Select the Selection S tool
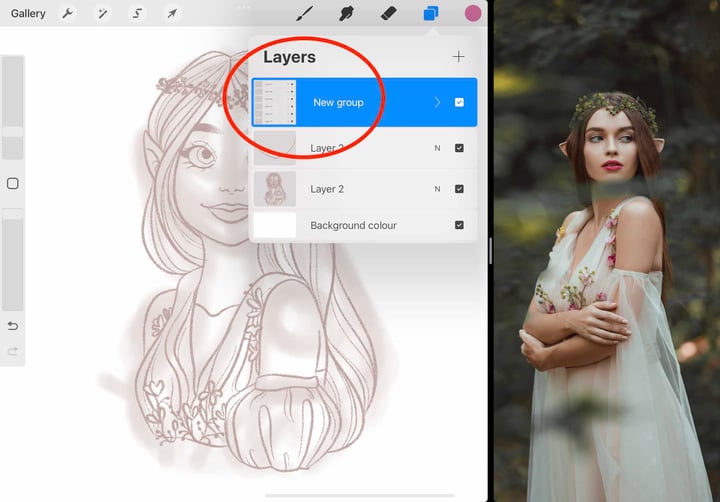The image size is (720, 502). click(137, 13)
